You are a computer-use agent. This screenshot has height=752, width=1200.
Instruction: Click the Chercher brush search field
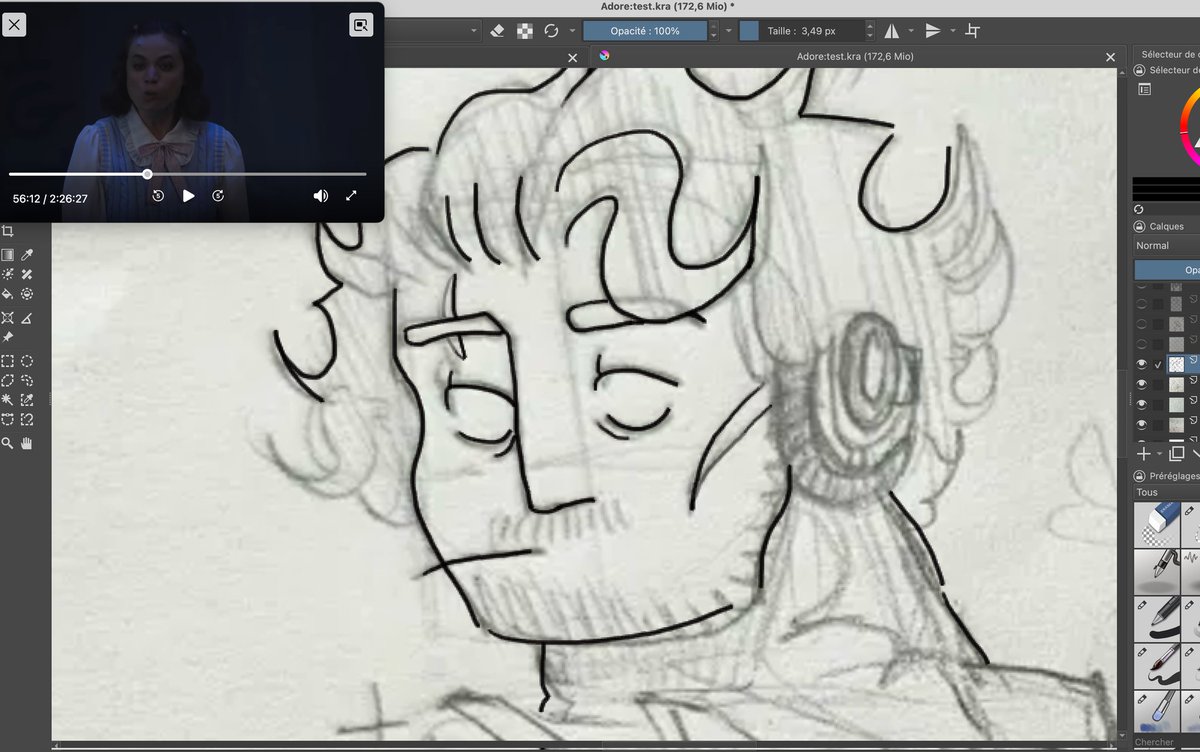click(x=1166, y=742)
